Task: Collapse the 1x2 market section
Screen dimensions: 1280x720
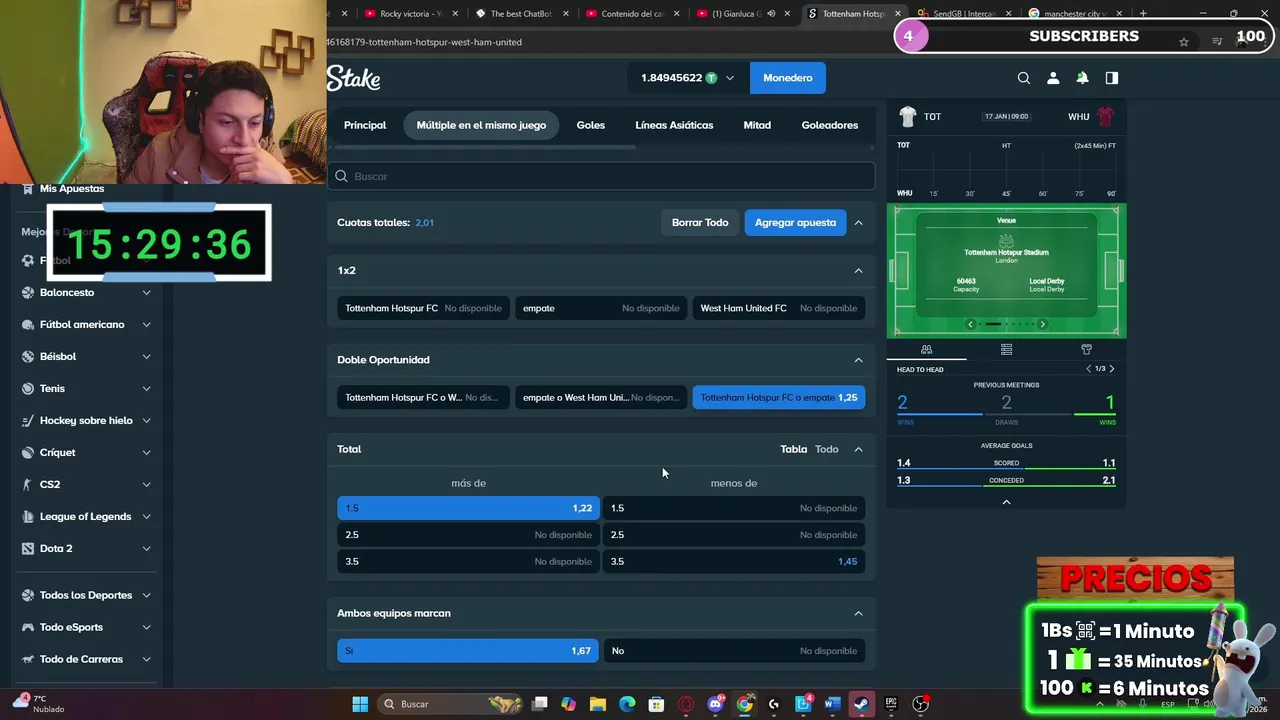Action: [858, 271]
